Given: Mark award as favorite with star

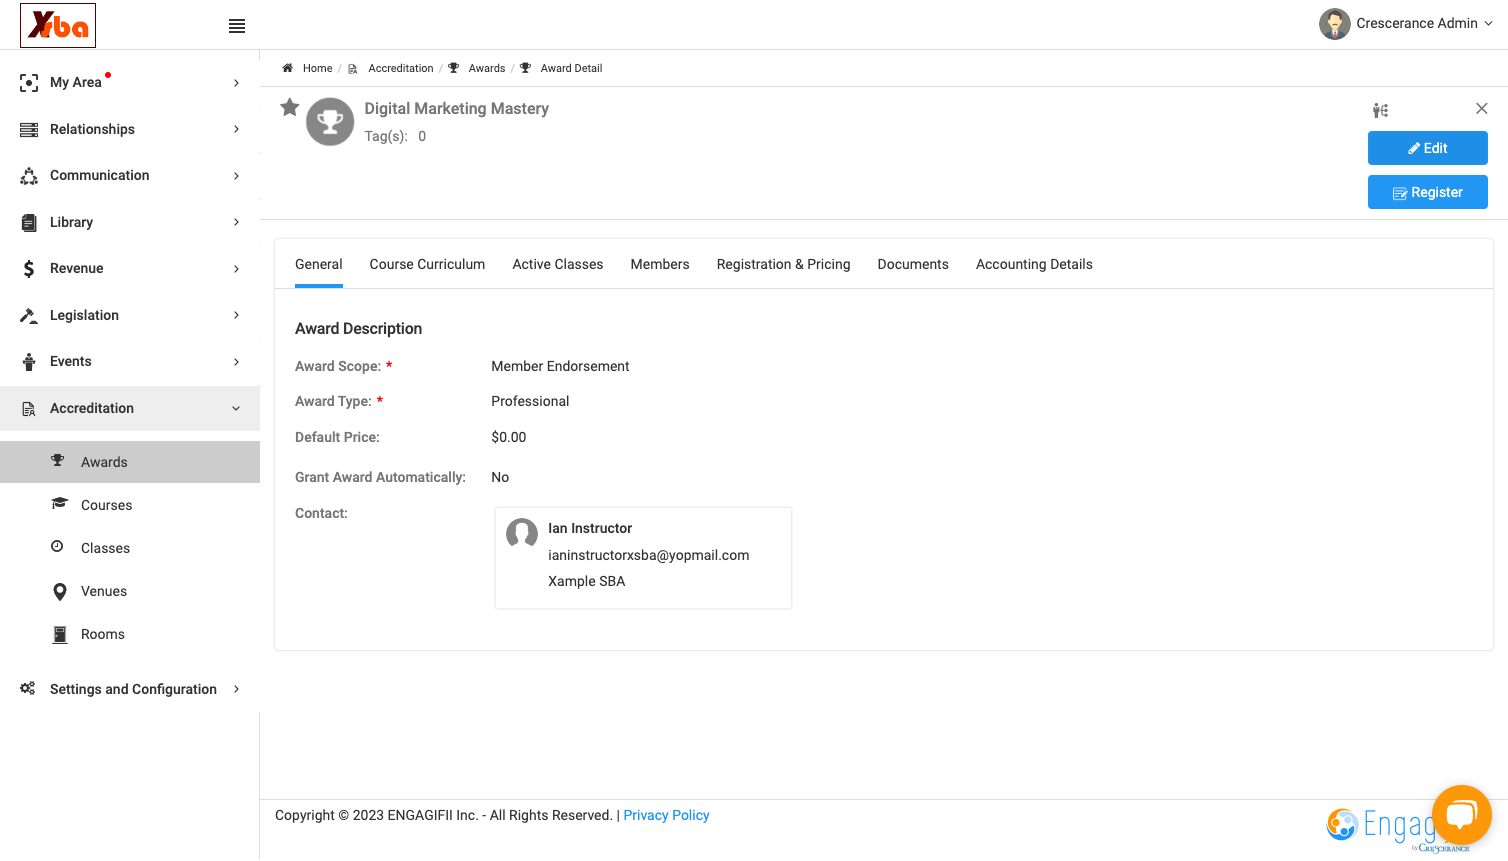Looking at the screenshot, I should coord(290,107).
